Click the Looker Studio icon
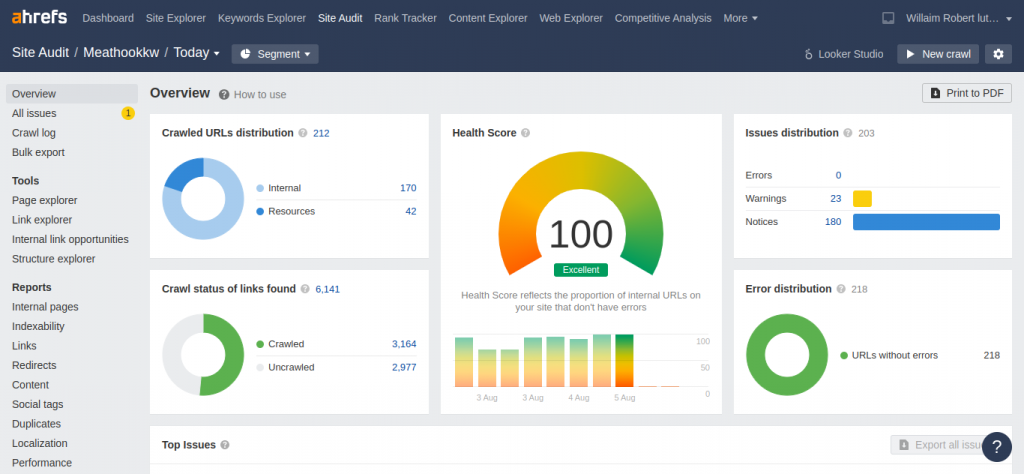 (808, 54)
